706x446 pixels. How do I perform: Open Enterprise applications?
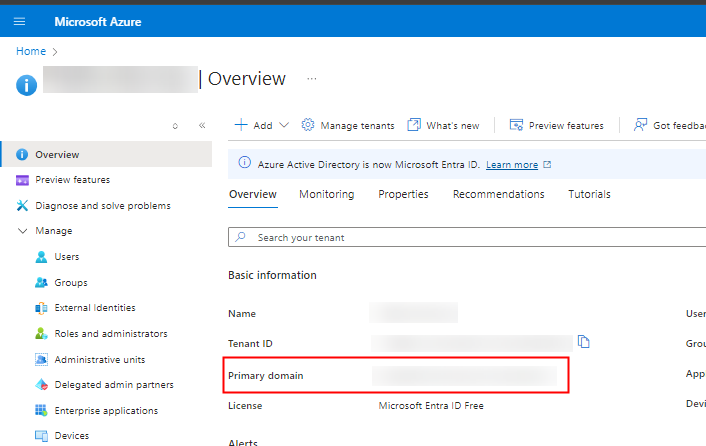click(106, 411)
